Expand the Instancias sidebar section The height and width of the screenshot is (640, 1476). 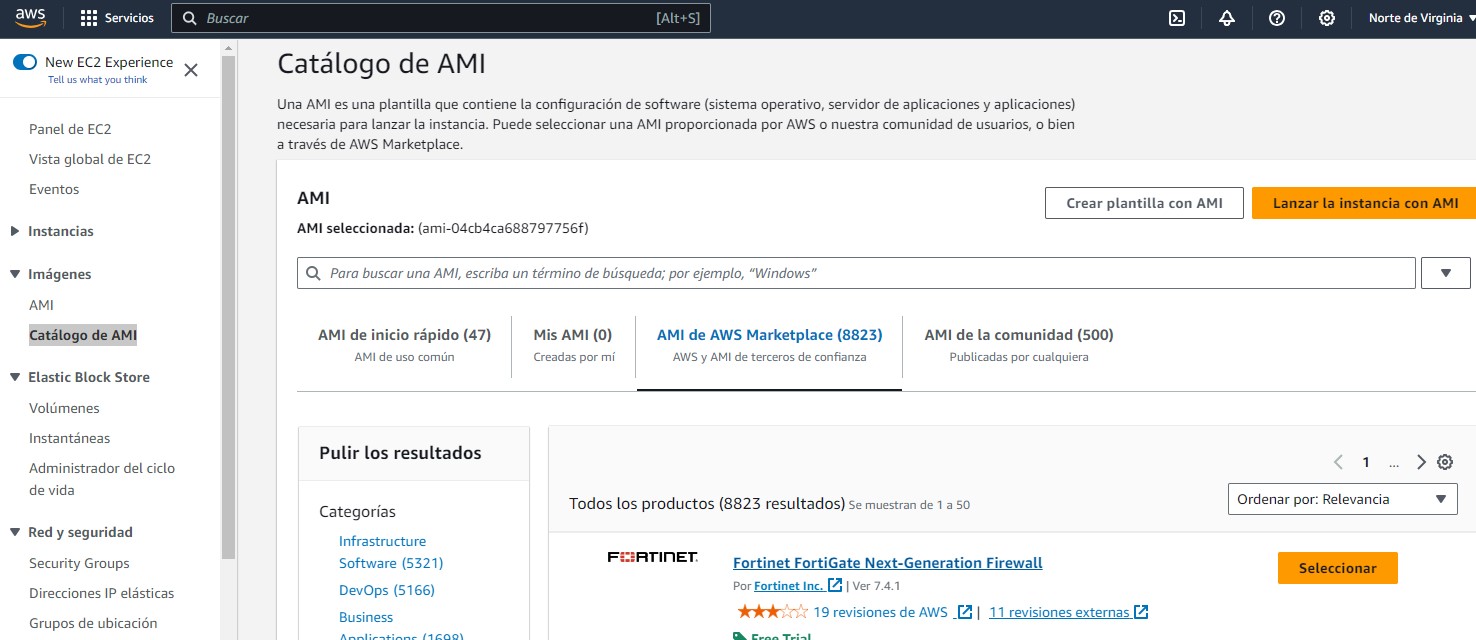click(14, 231)
